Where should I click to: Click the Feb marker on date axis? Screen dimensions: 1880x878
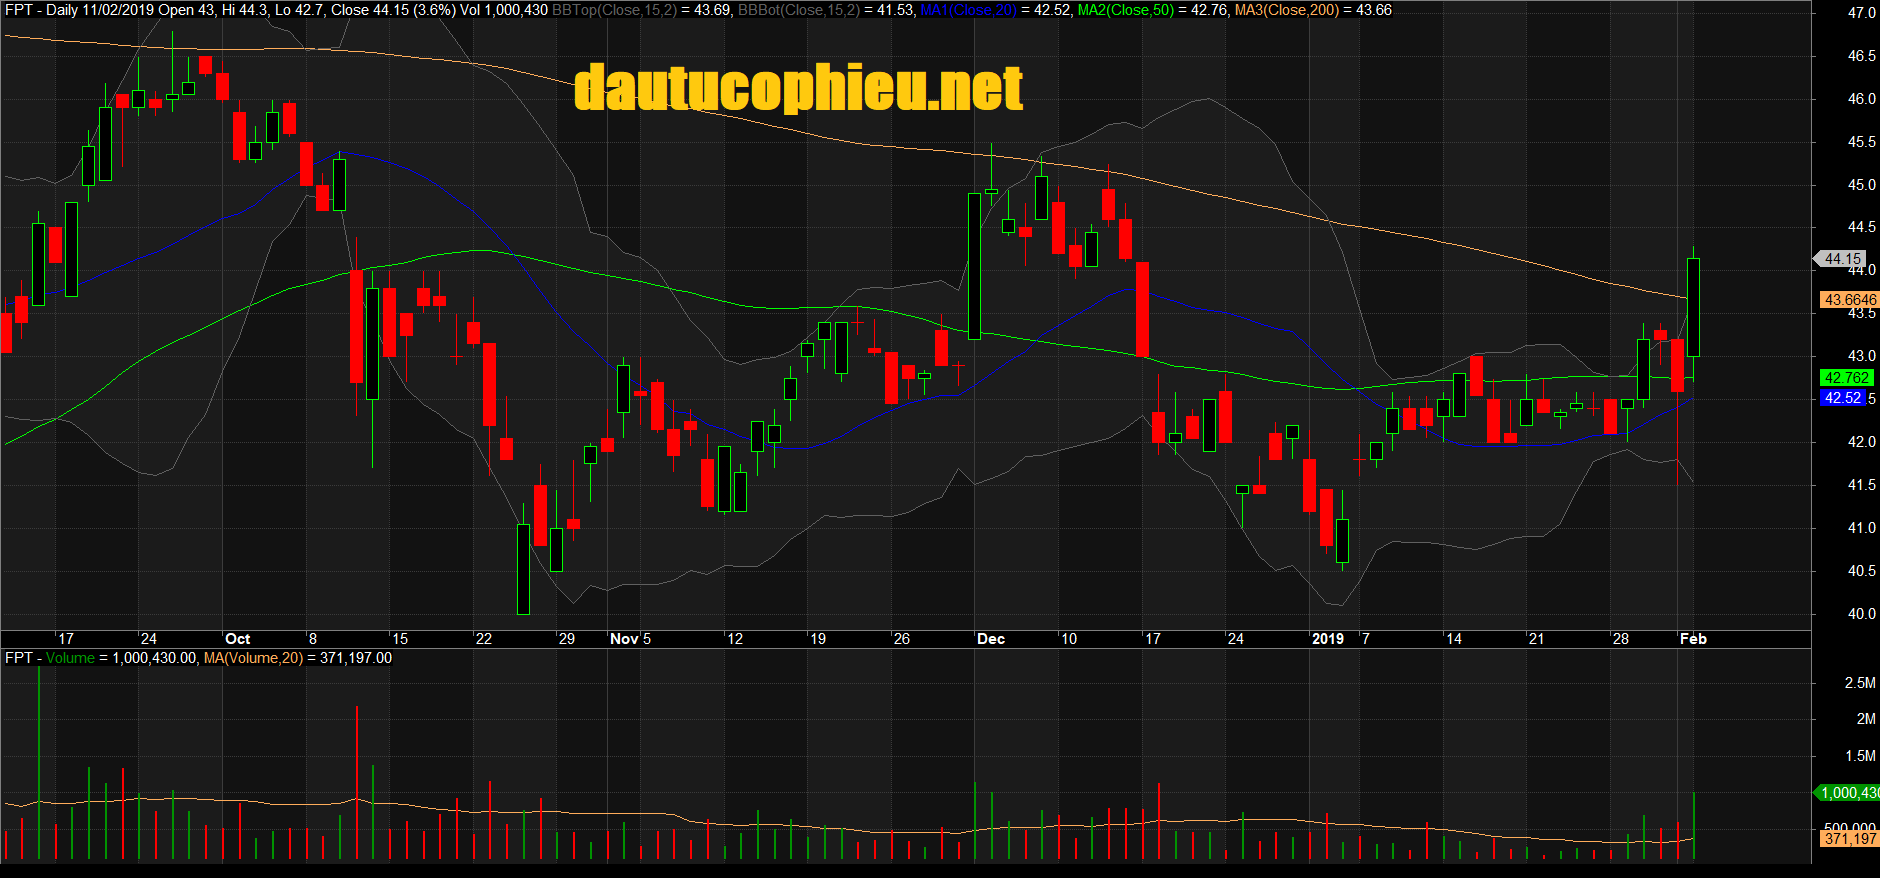click(1693, 639)
